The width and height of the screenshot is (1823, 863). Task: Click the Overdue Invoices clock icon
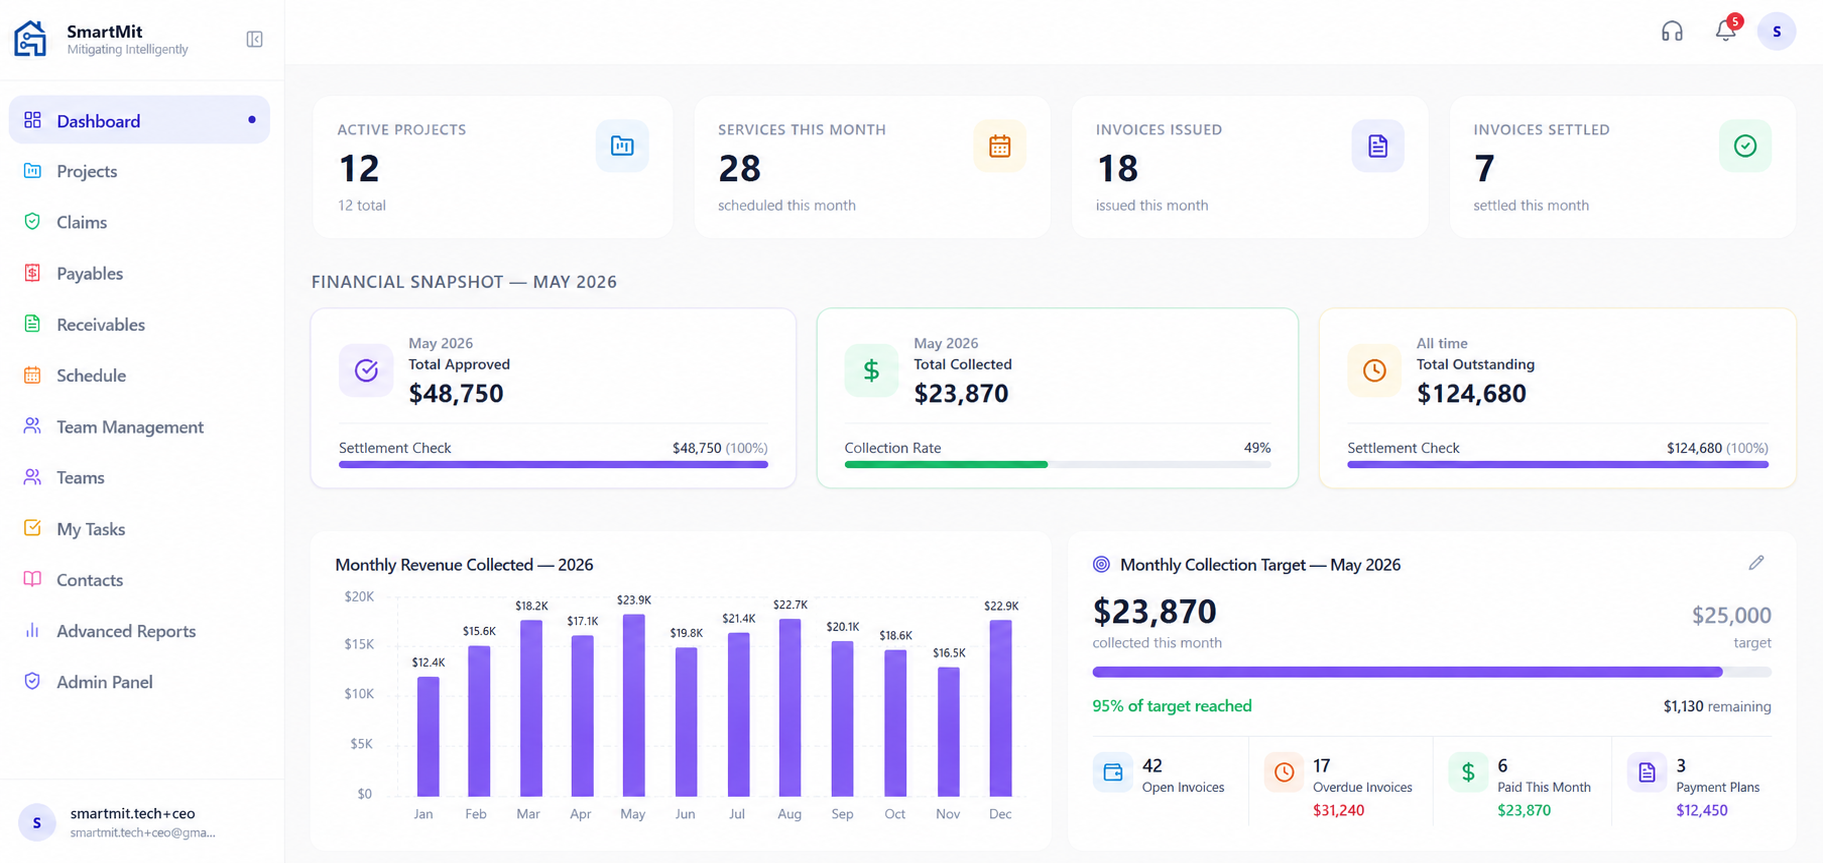[x=1284, y=772]
